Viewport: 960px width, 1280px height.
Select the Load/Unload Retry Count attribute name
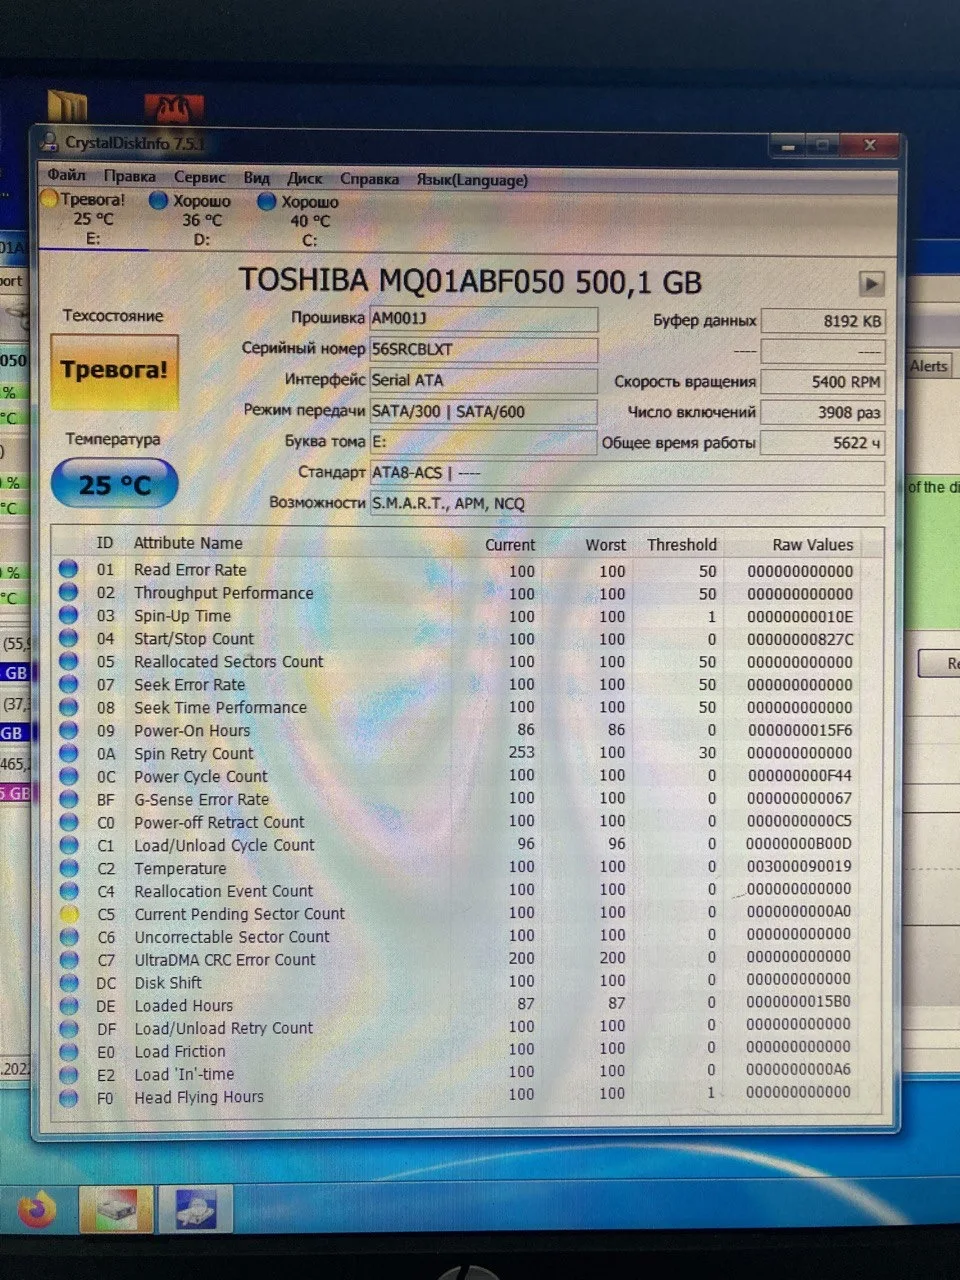coord(223,1028)
